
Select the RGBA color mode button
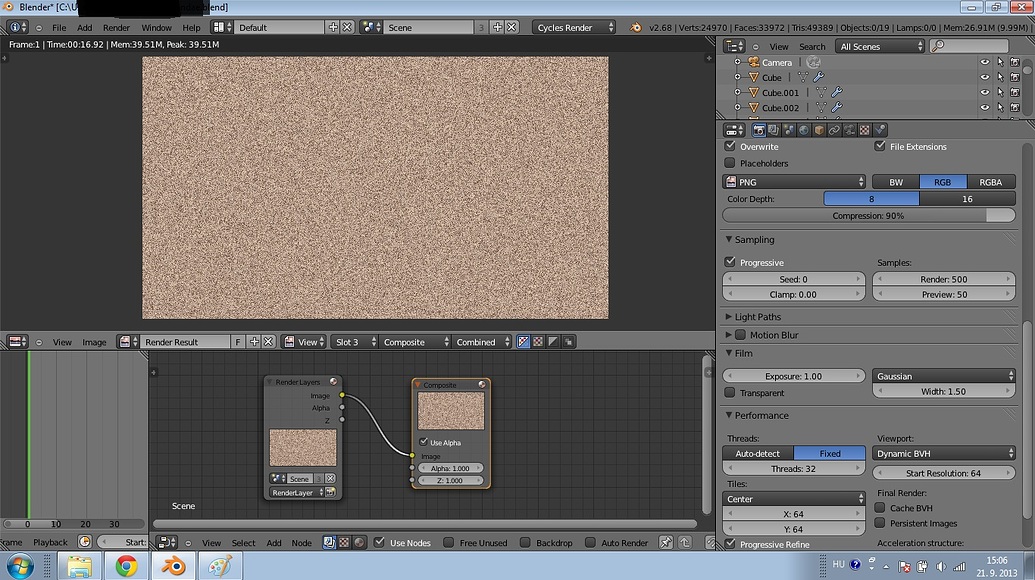(x=991, y=181)
